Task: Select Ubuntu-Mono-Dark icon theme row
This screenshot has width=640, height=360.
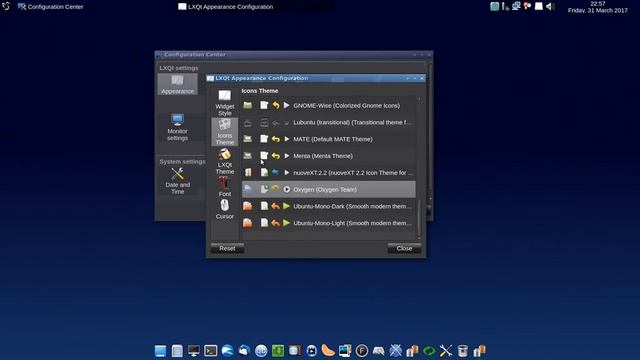Action: coord(329,206)
